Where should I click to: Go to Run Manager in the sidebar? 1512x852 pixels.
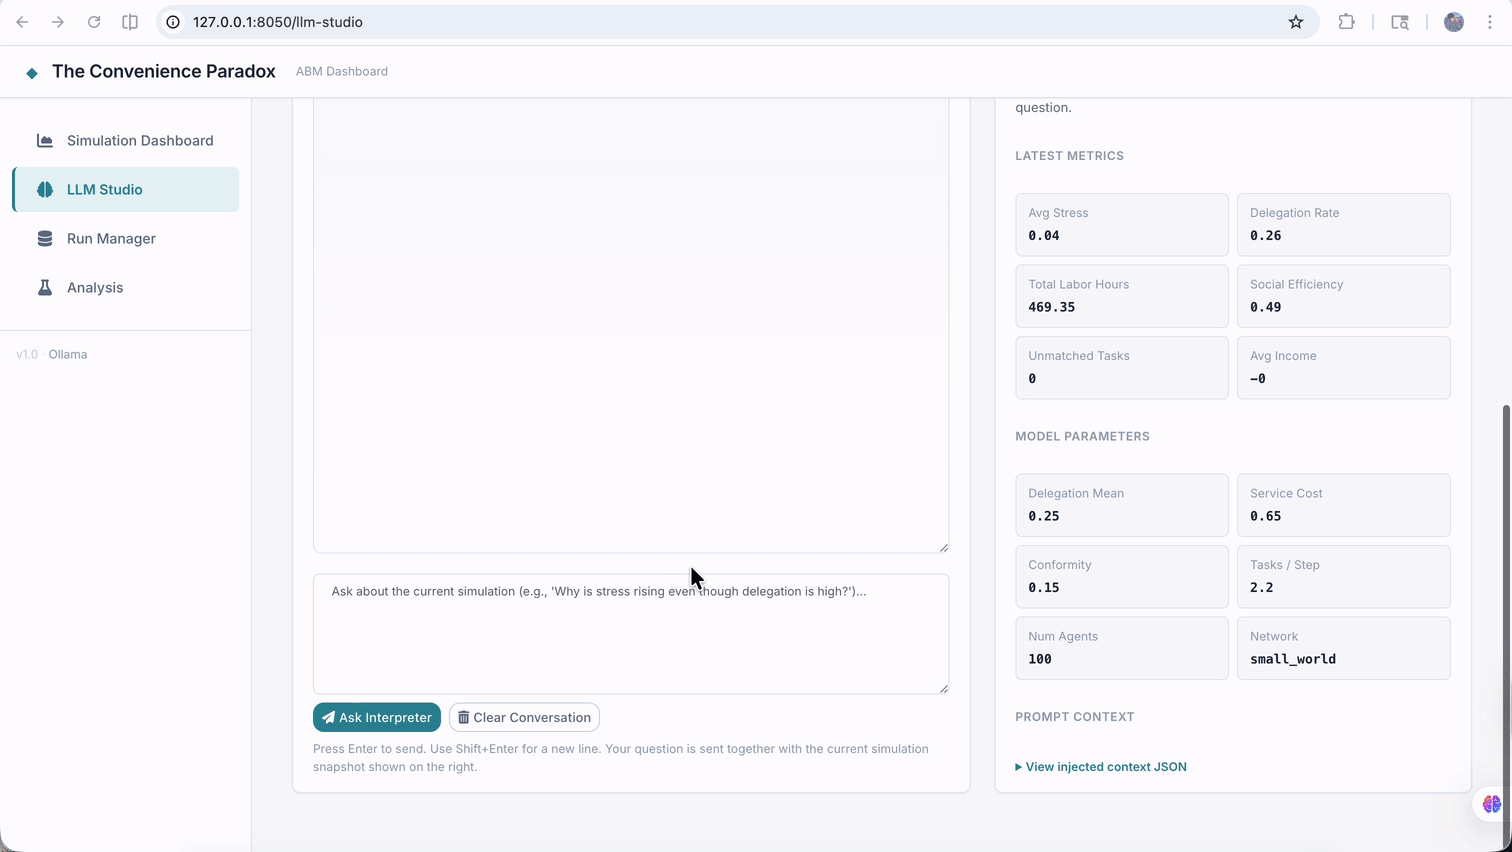coord(126,239)
